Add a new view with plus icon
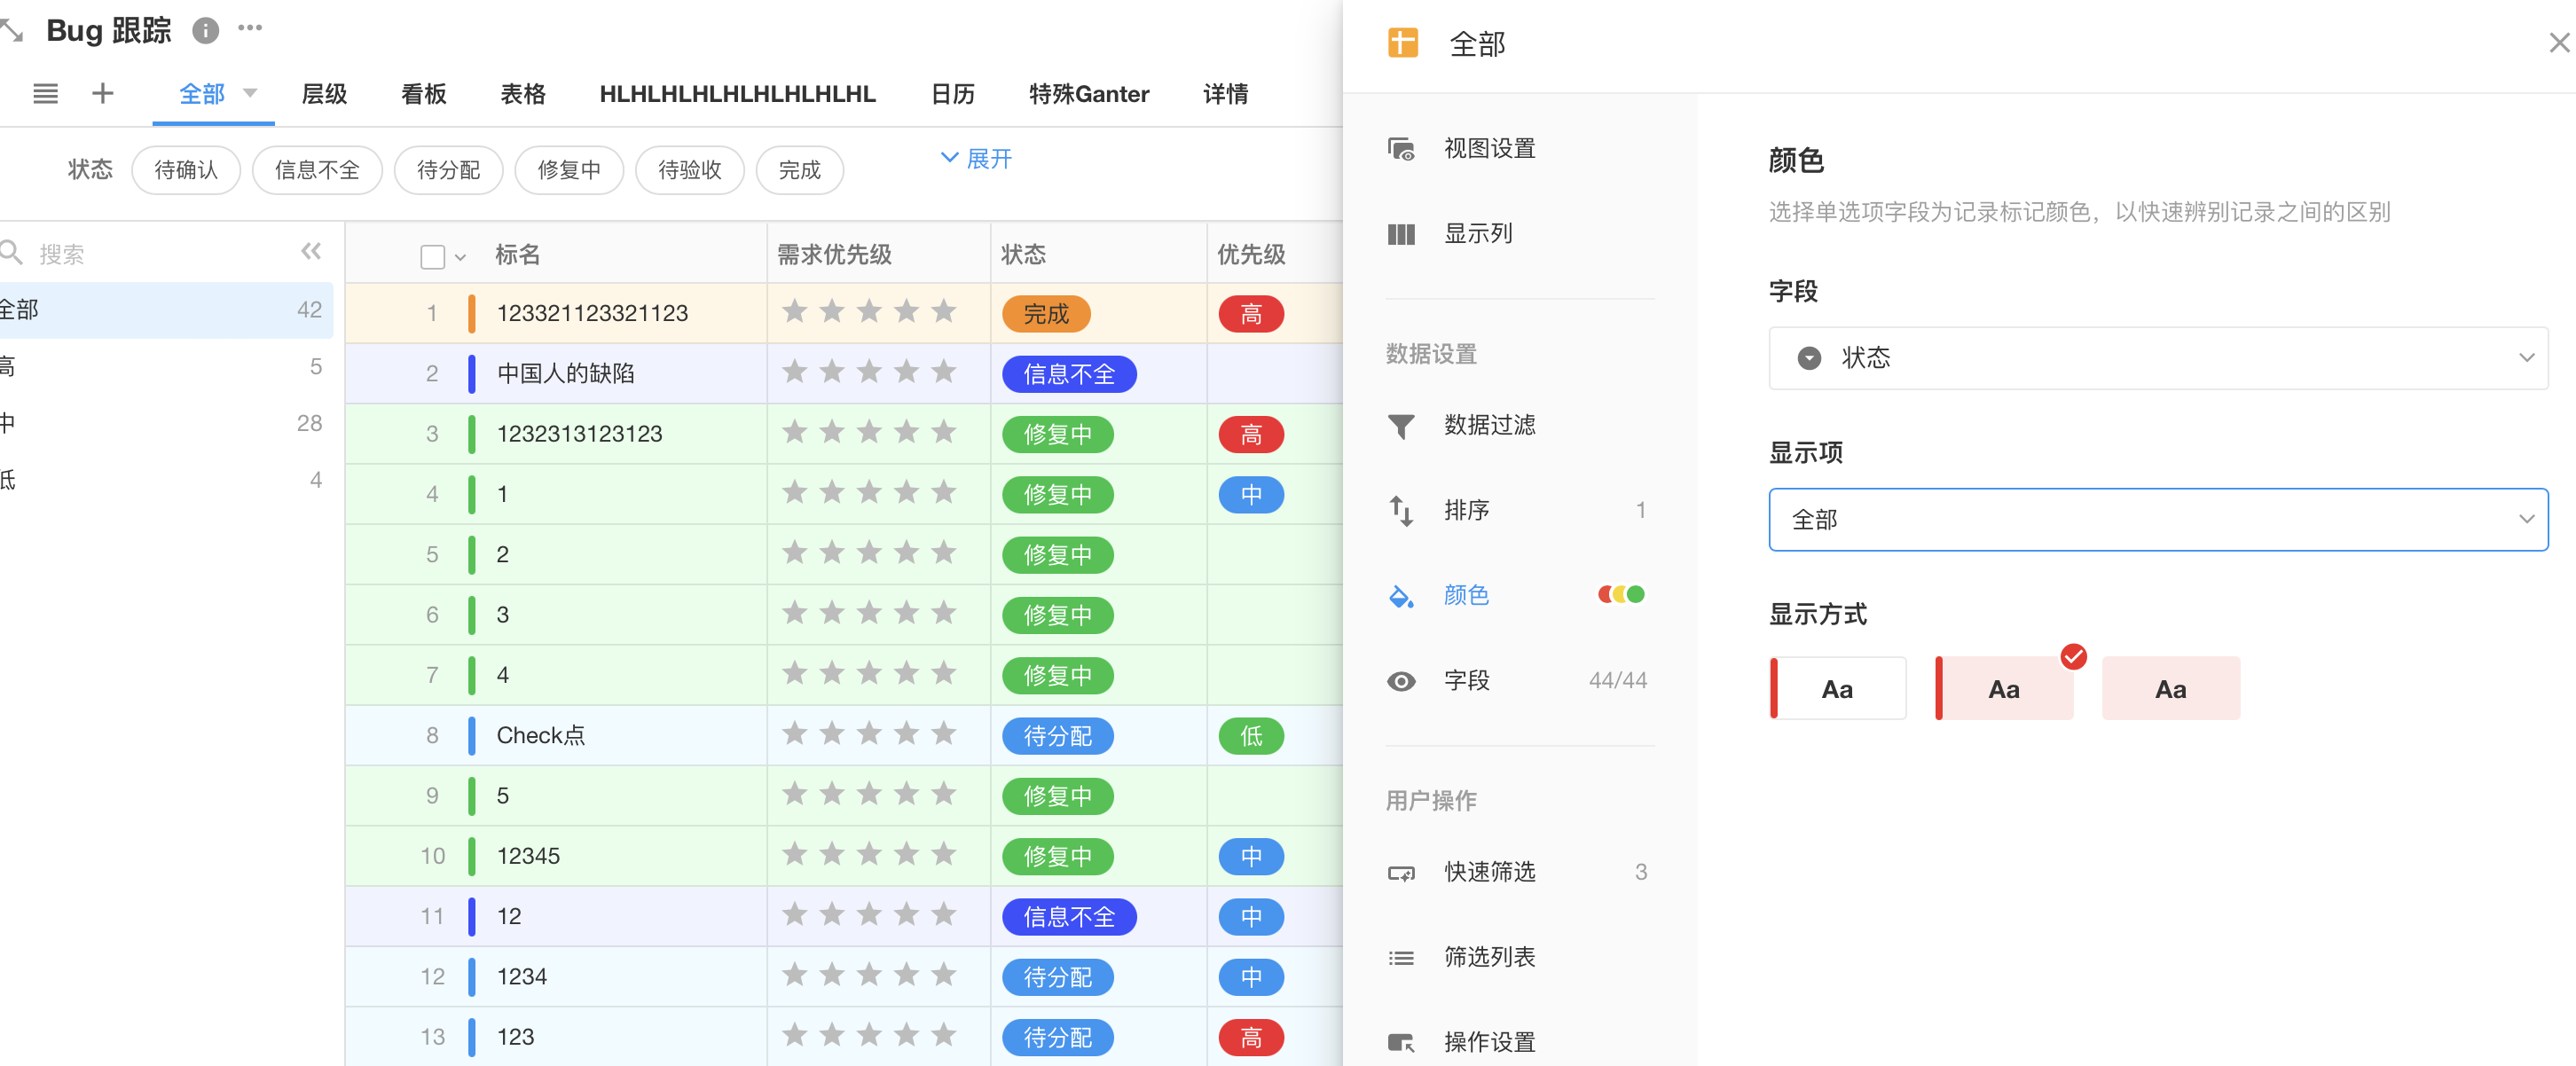Image resolution: width=2576 pixels, height=1066 pixels. pos(102,94)
